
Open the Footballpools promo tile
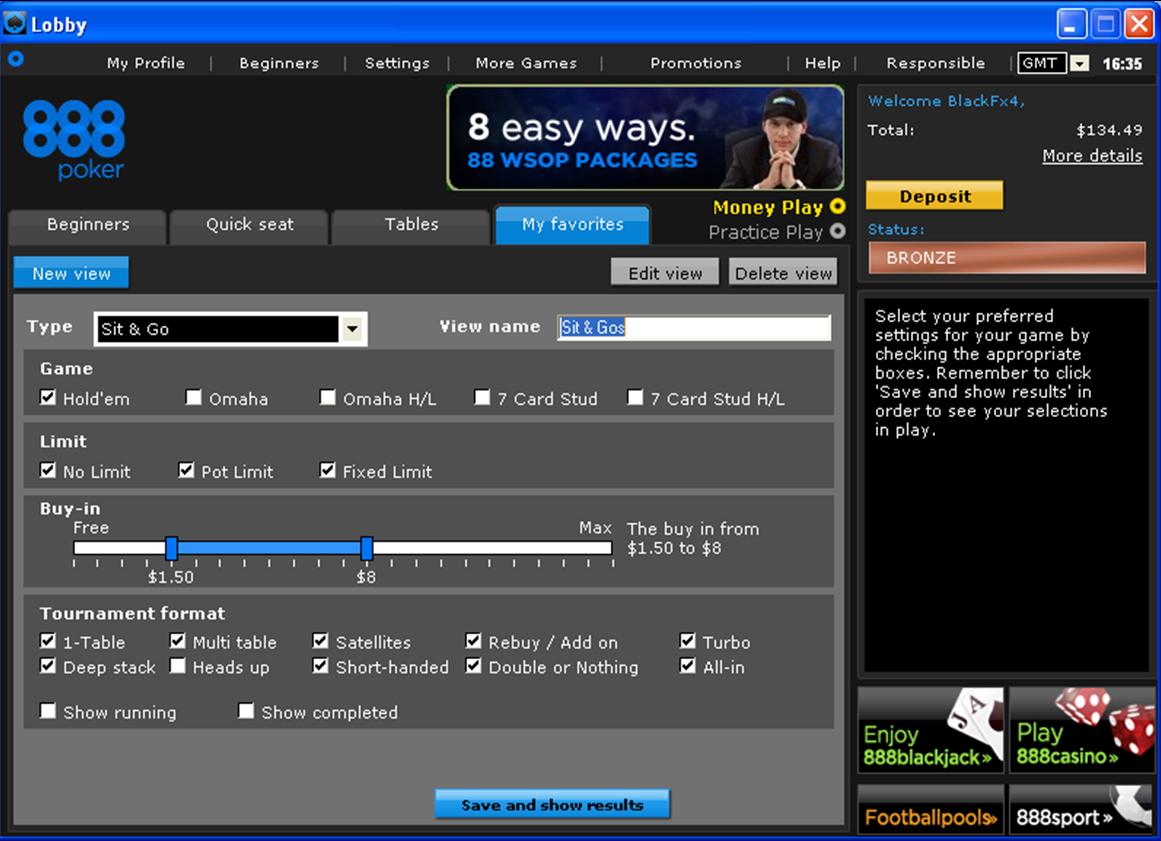tap(931, 809)
